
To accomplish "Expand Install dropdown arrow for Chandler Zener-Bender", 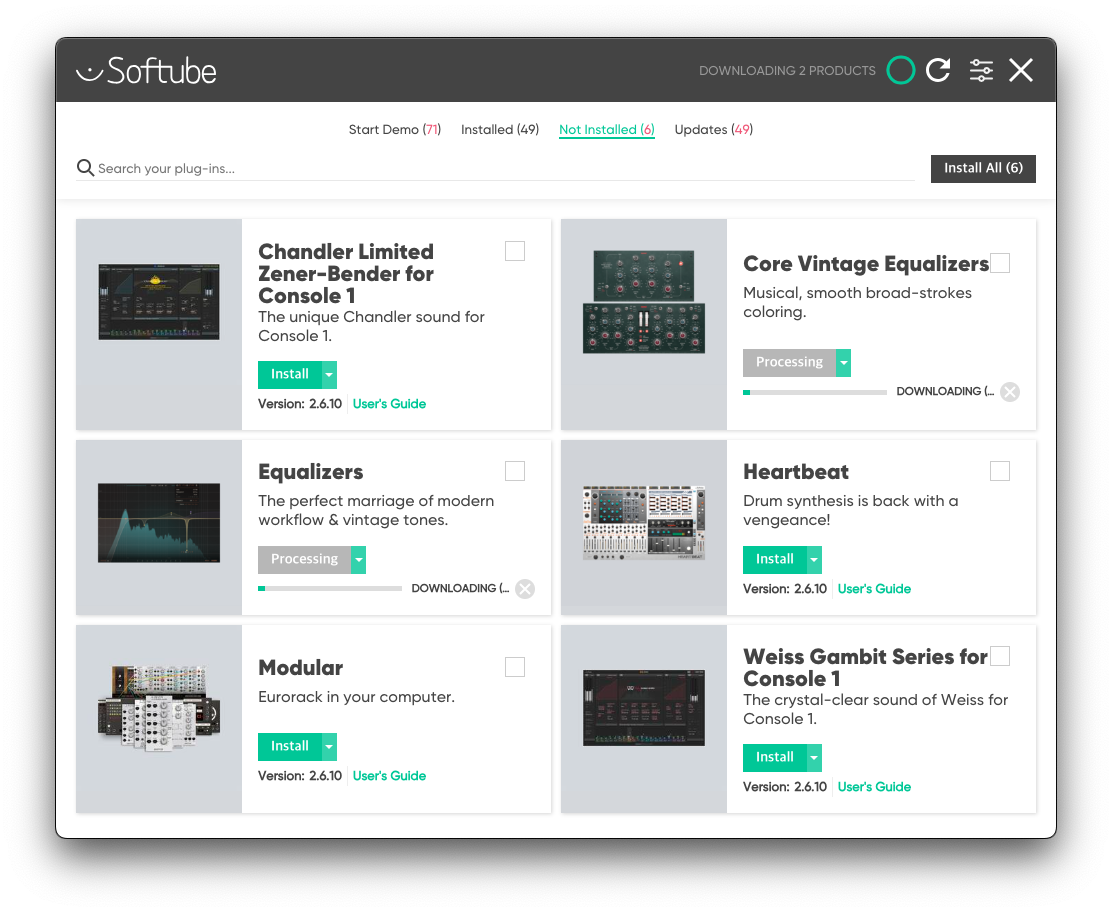I will (x=329, y=374).
